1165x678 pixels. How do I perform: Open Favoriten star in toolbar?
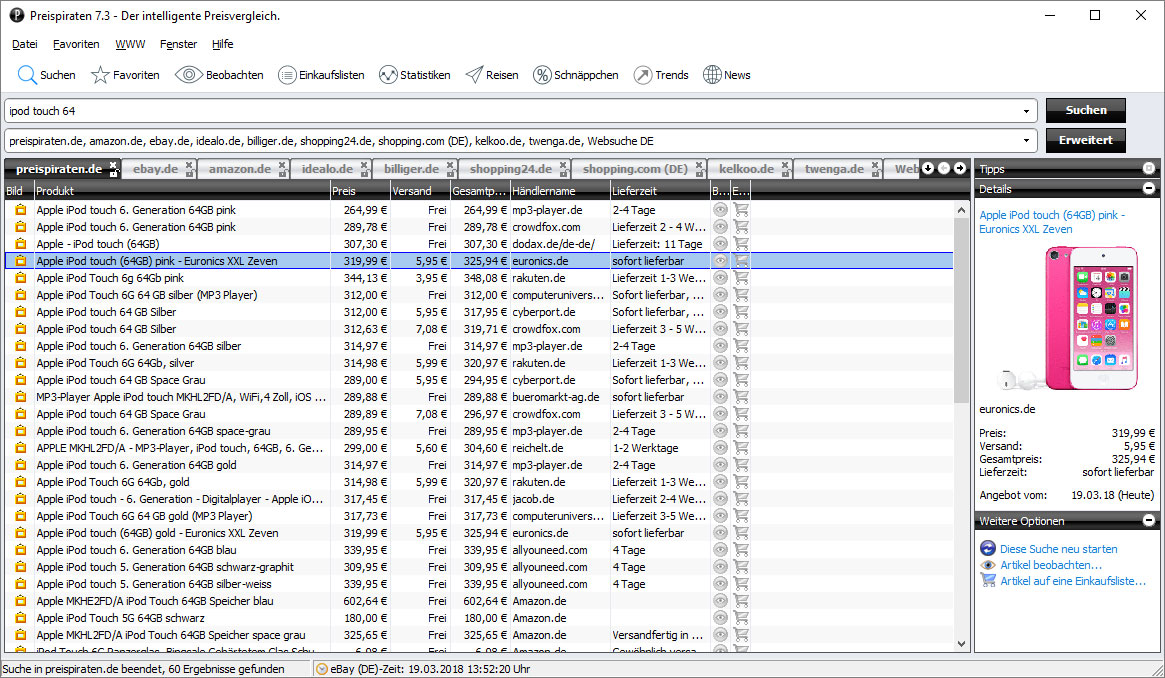pyautogui.click(x=100, y=75)
